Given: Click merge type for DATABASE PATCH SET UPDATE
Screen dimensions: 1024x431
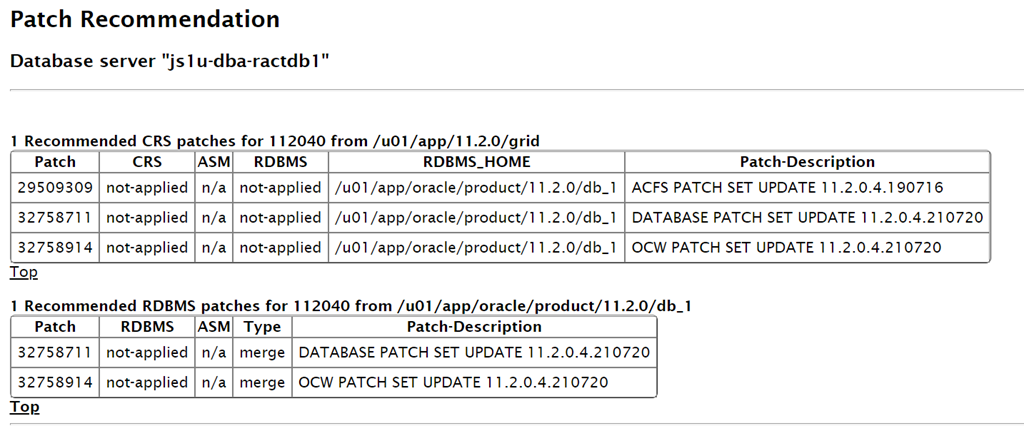Looking at the screenshot, I should [x=262, y=353].
